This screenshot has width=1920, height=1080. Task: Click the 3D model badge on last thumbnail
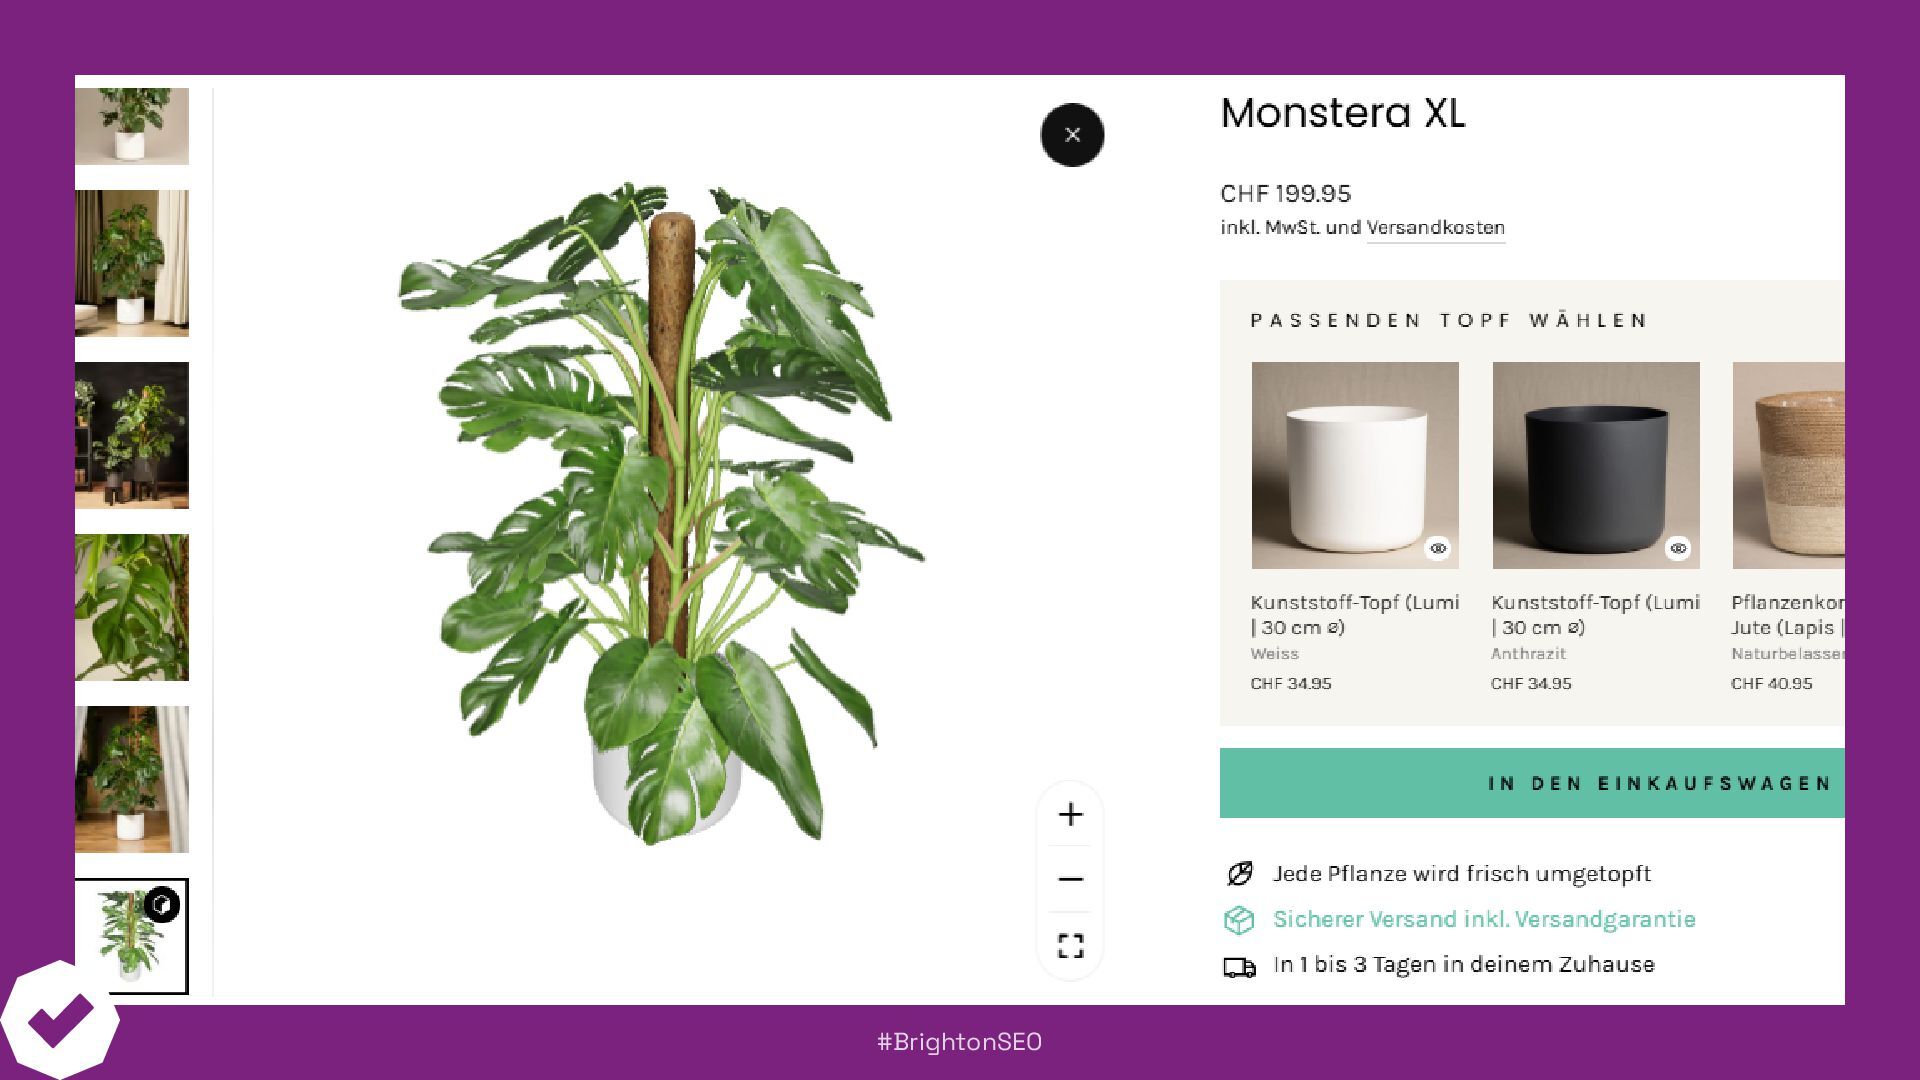pos(162,904)
